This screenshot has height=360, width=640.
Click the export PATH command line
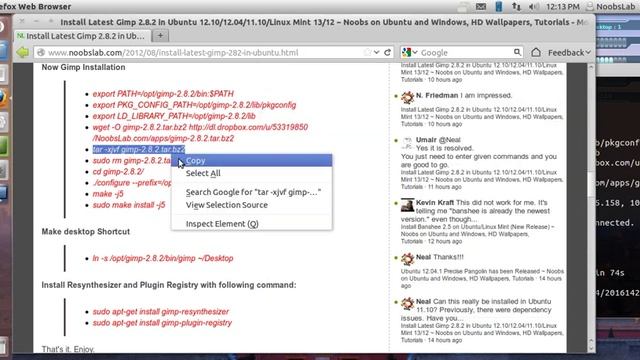pos(163,94)
